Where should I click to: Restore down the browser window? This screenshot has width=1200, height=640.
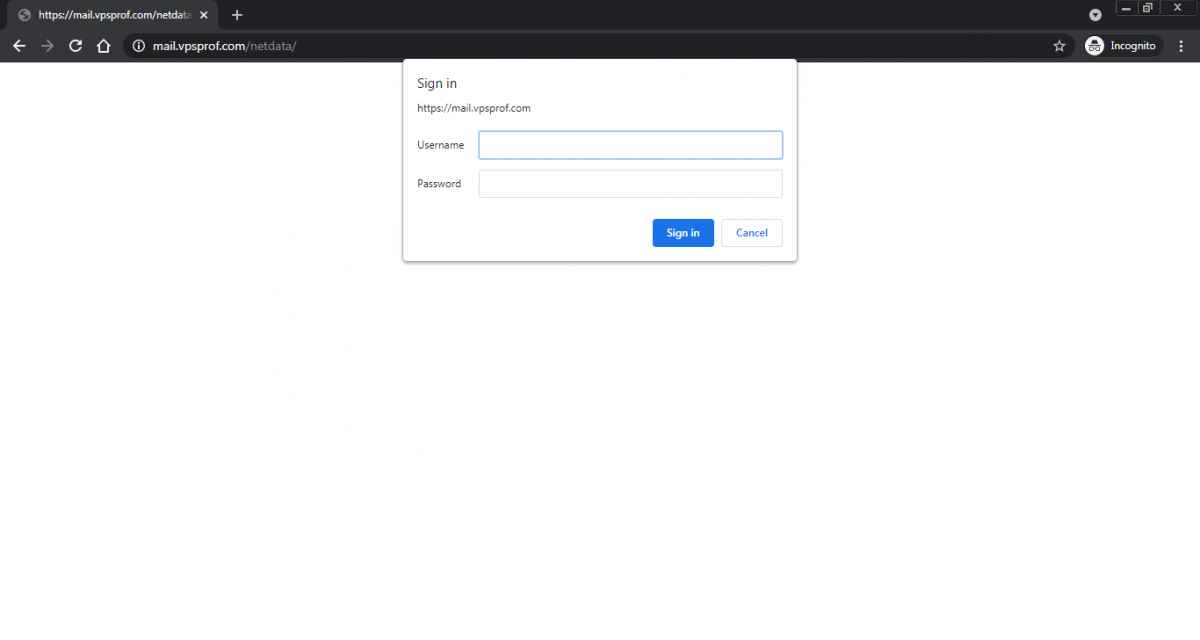1148,8
